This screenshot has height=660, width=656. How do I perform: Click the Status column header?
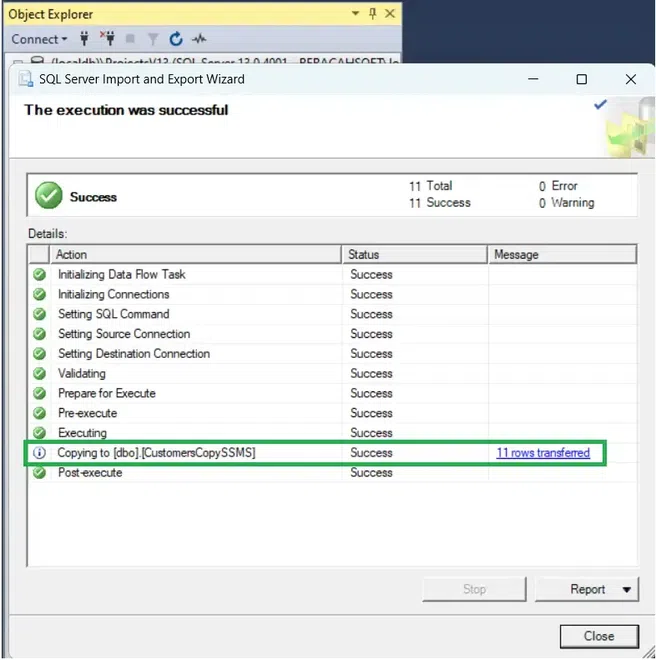[x=415, y=255]
